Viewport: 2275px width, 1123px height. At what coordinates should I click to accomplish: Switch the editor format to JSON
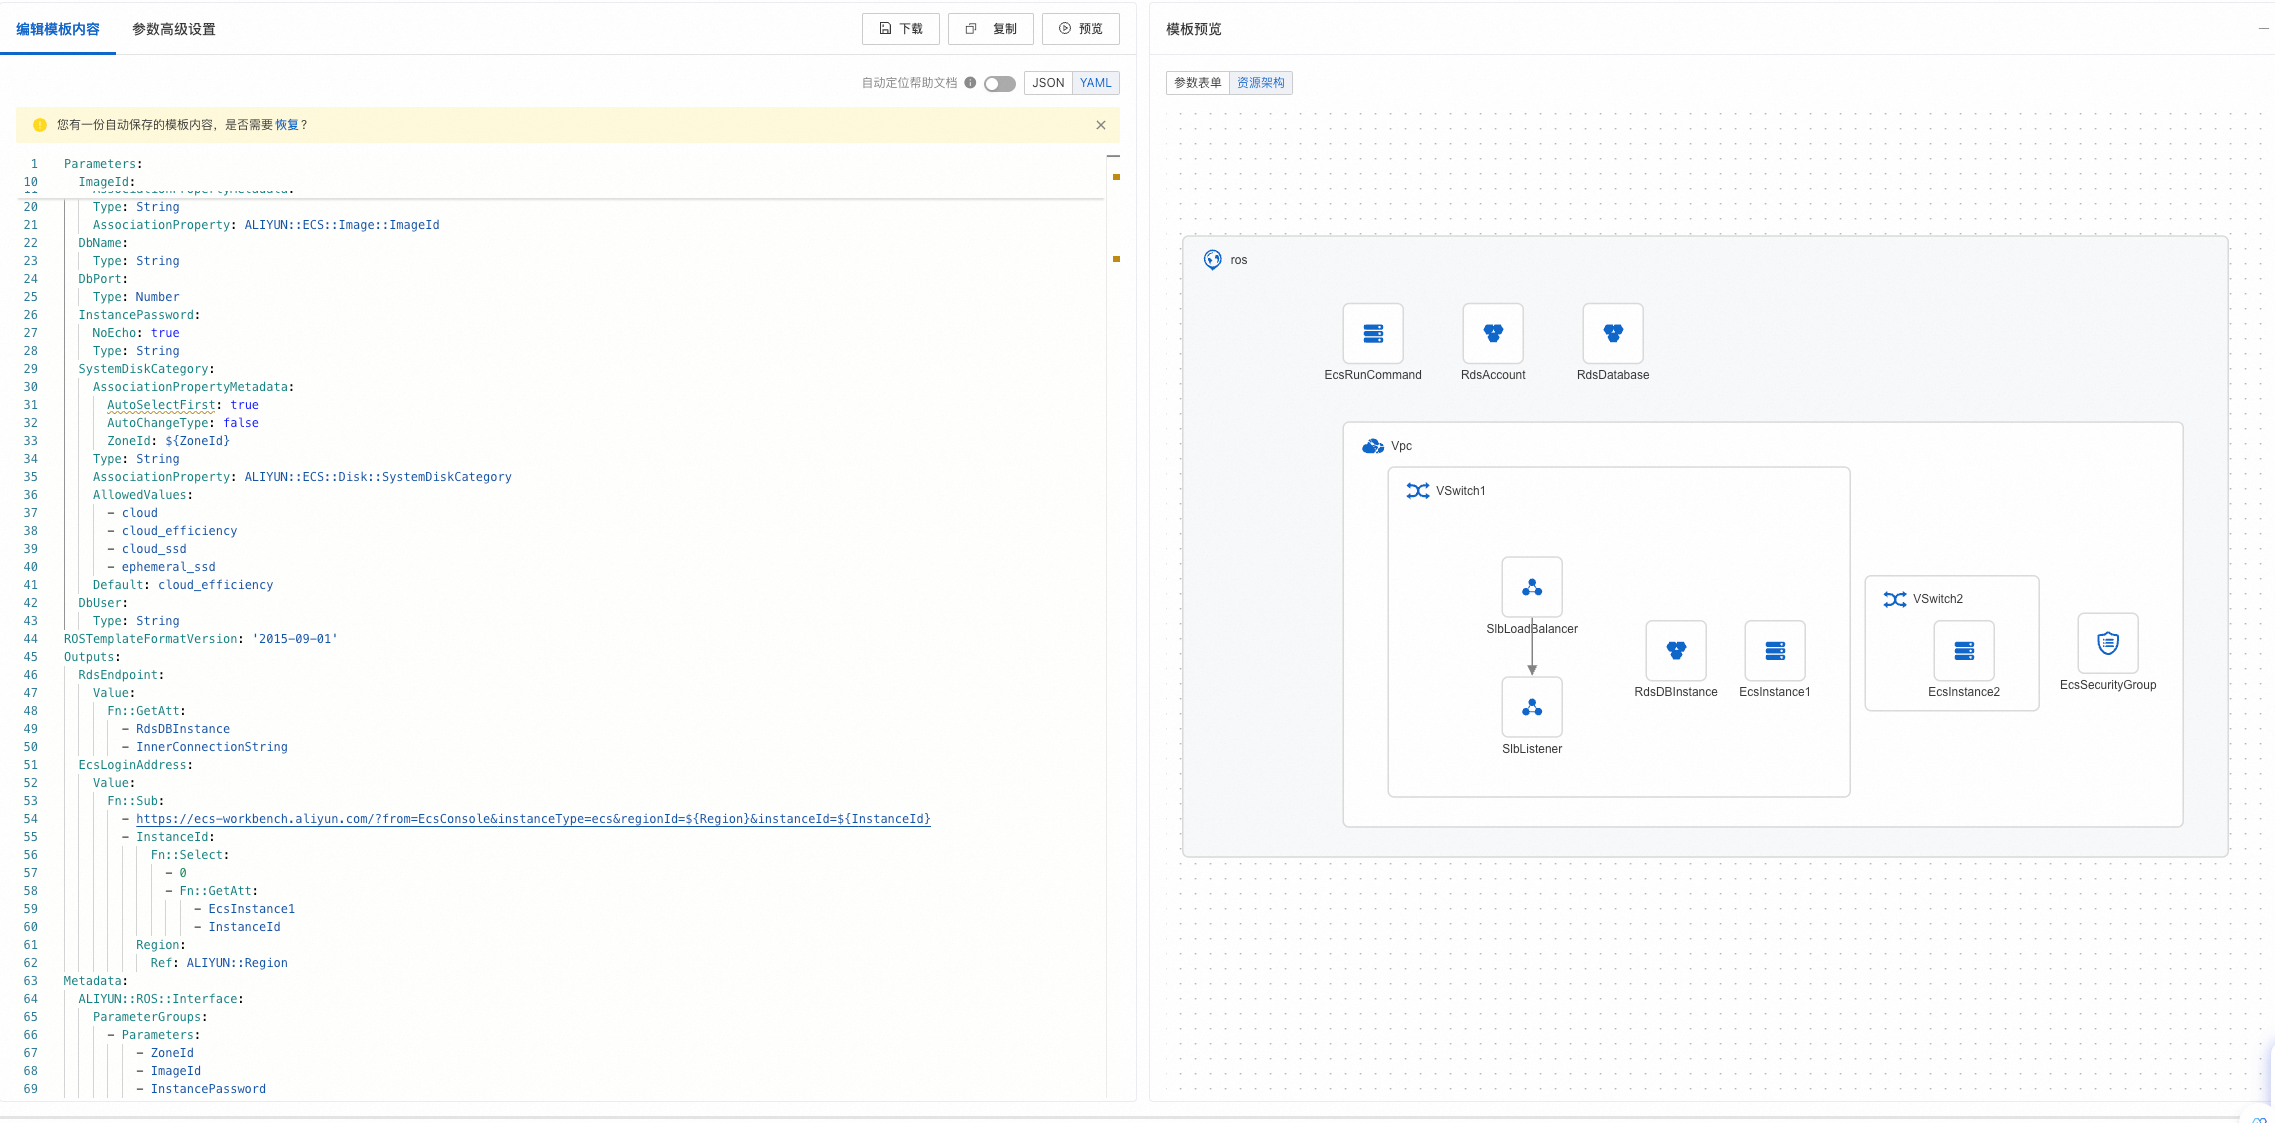[x=1047, y=83]
